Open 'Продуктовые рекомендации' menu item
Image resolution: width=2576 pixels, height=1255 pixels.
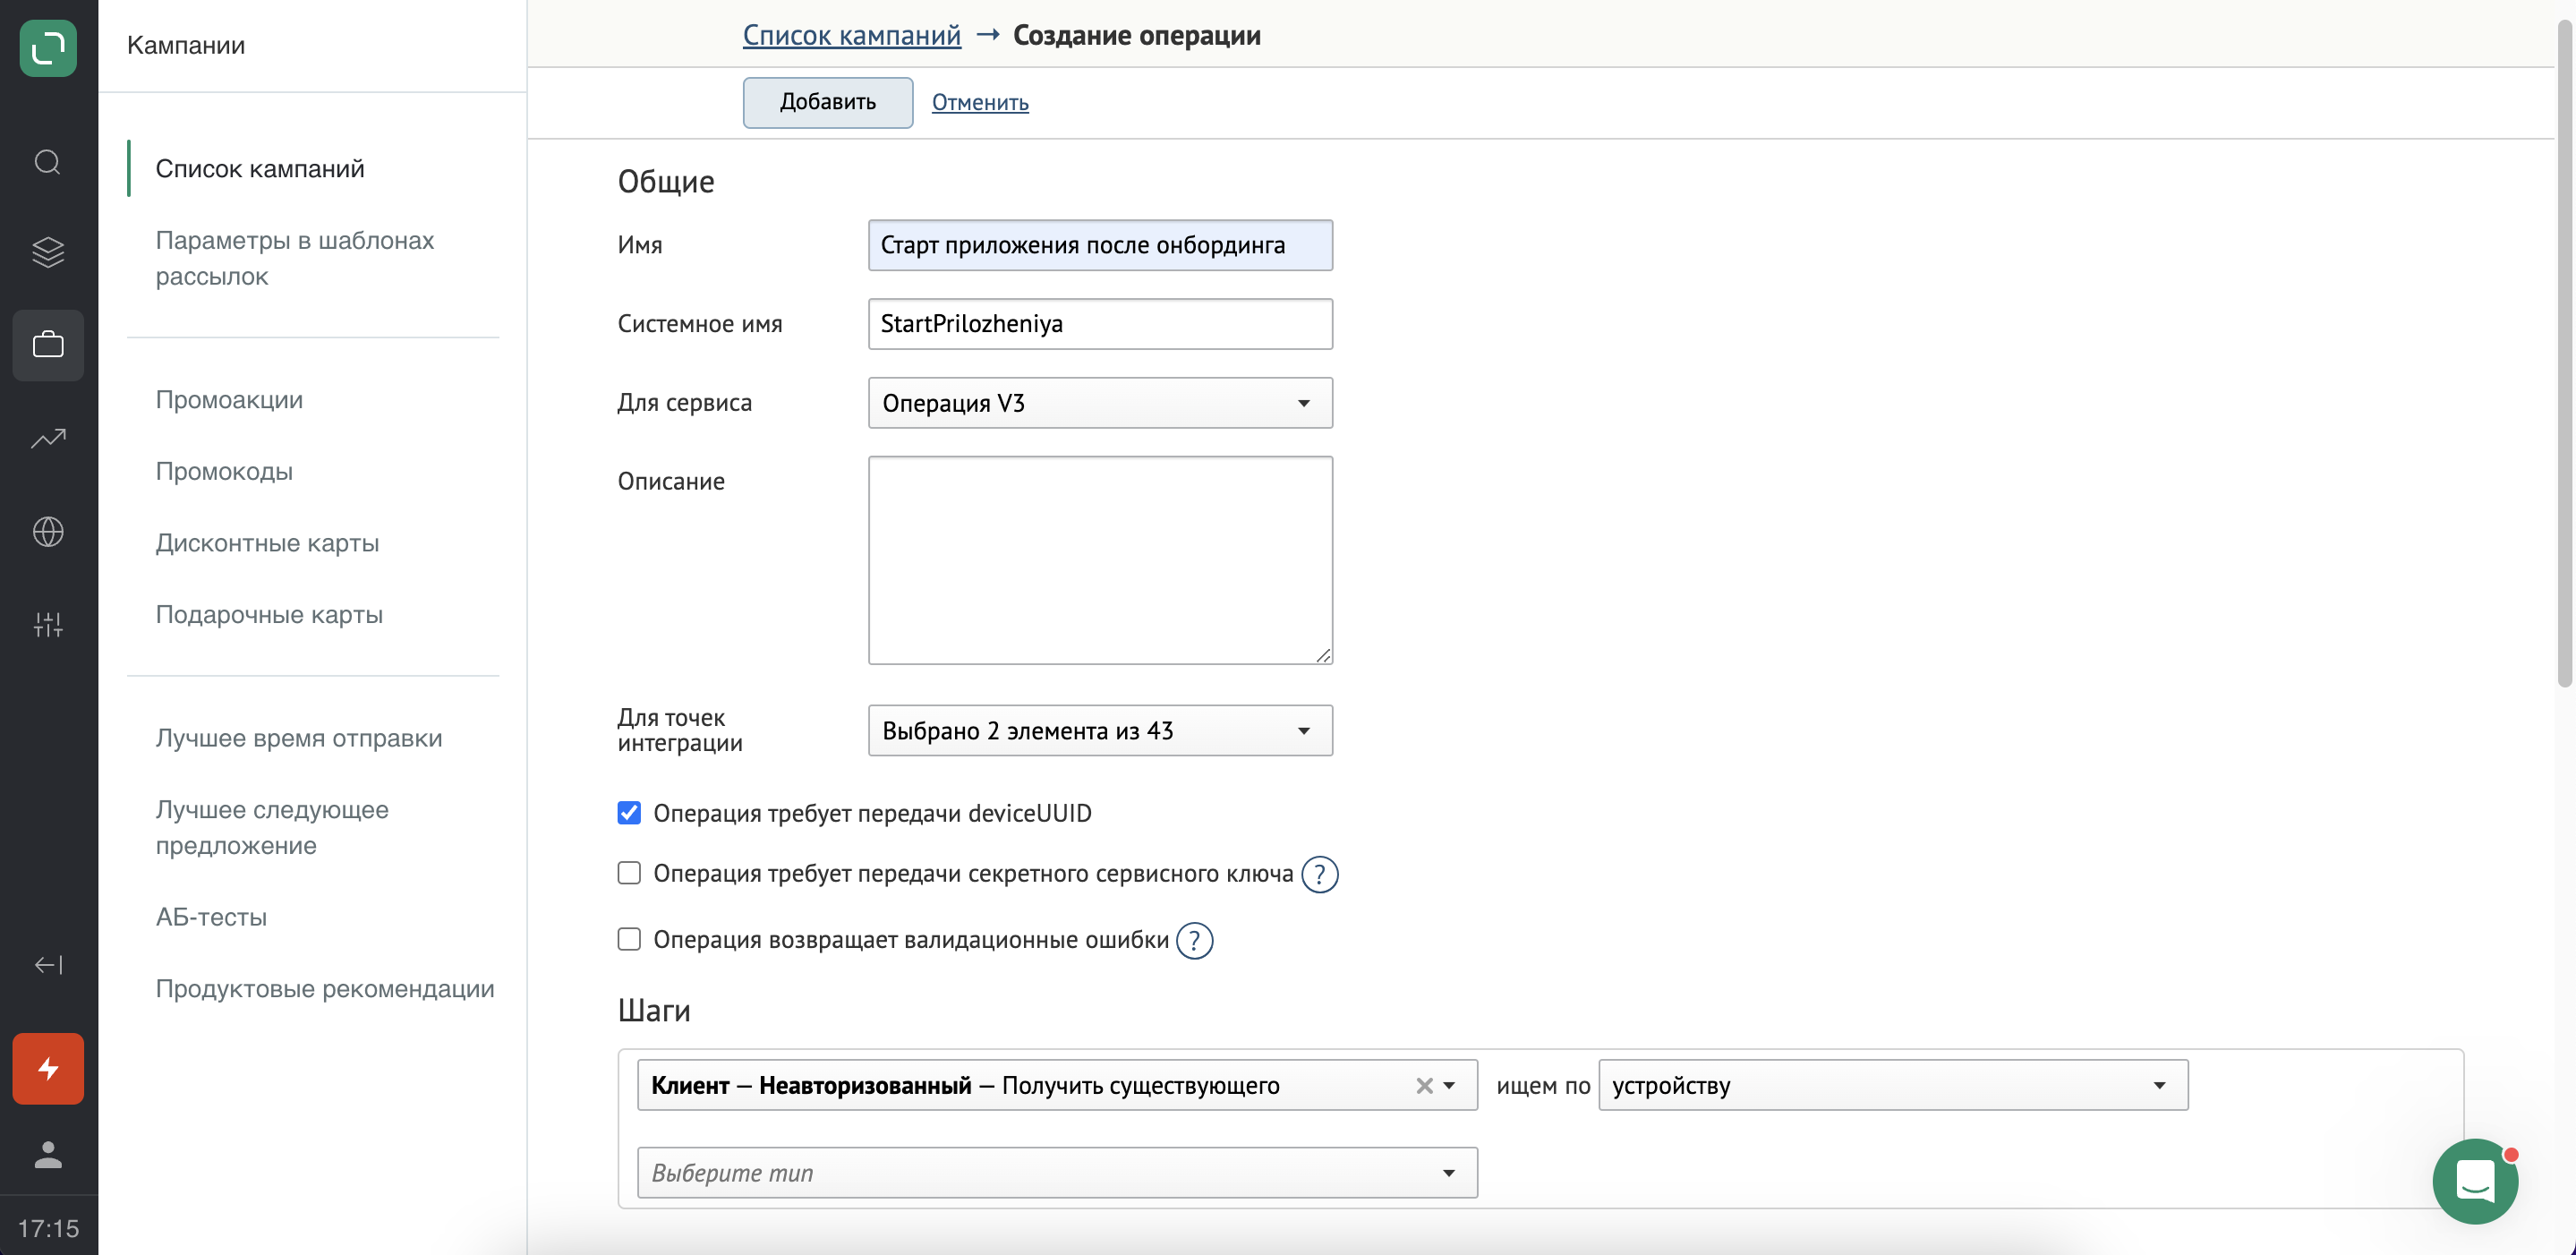(x=325, y=988)
